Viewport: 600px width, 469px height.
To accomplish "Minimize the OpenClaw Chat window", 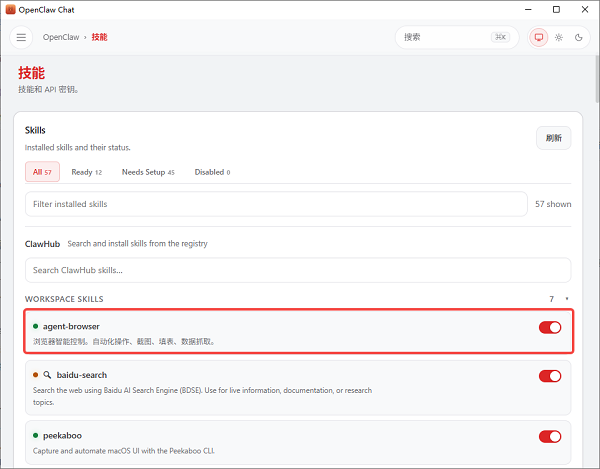I will click(x=528, y=10).
